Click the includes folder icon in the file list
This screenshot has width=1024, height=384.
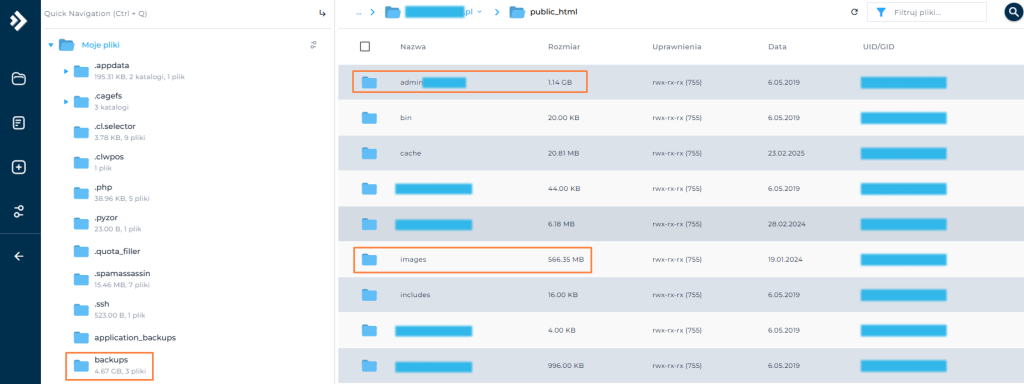click(370, 295)
